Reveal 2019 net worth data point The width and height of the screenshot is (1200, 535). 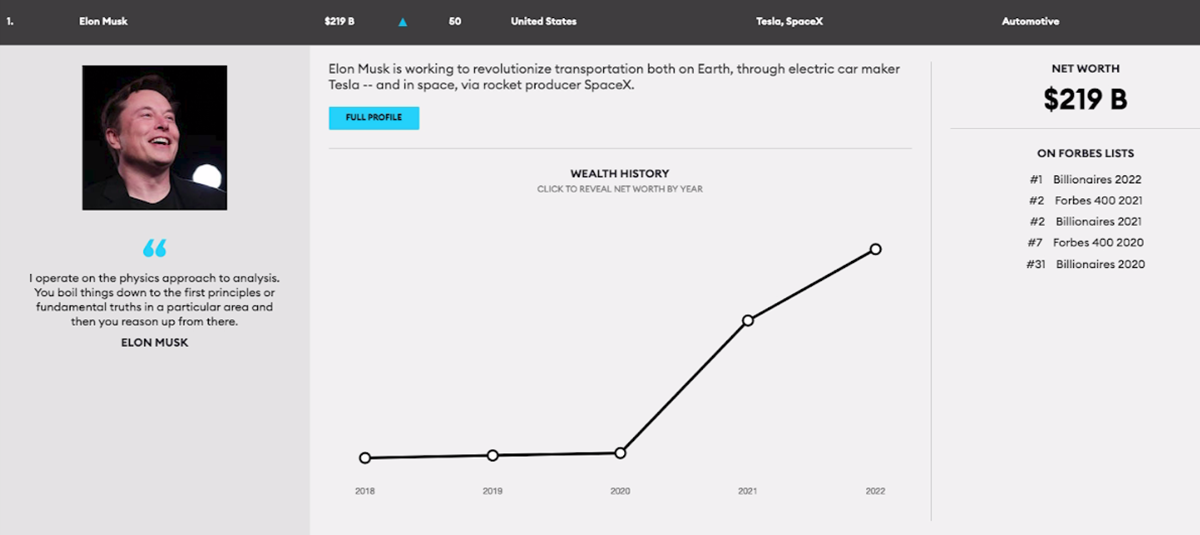click(492, 455)
